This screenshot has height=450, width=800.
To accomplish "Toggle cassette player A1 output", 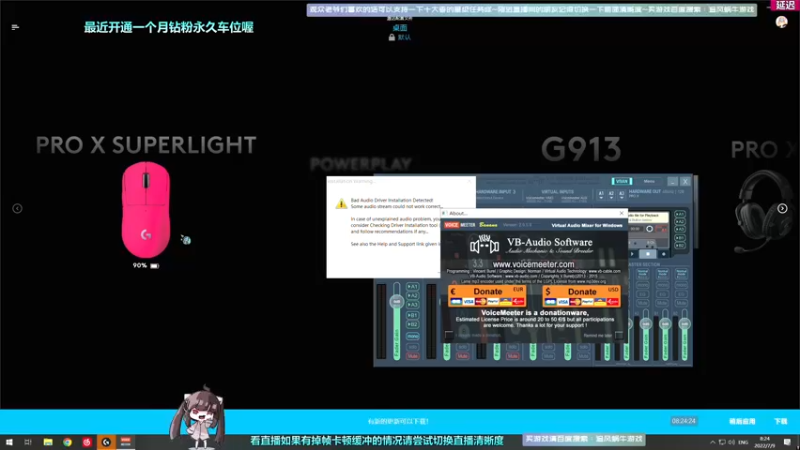I will [680, 214].
